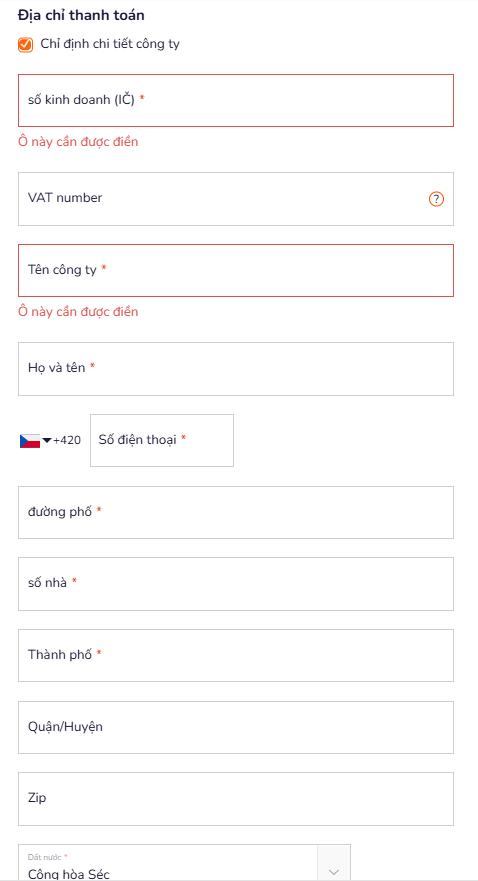This screenshot has height=881, width=478.
Task: Click the +420 country code label
Action: click(x=67, y=440)
